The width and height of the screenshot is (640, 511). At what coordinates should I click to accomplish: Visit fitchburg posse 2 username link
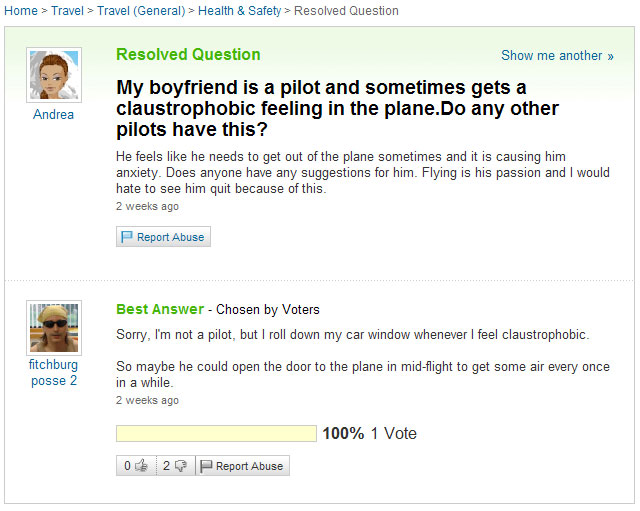[x=53, y=373]
